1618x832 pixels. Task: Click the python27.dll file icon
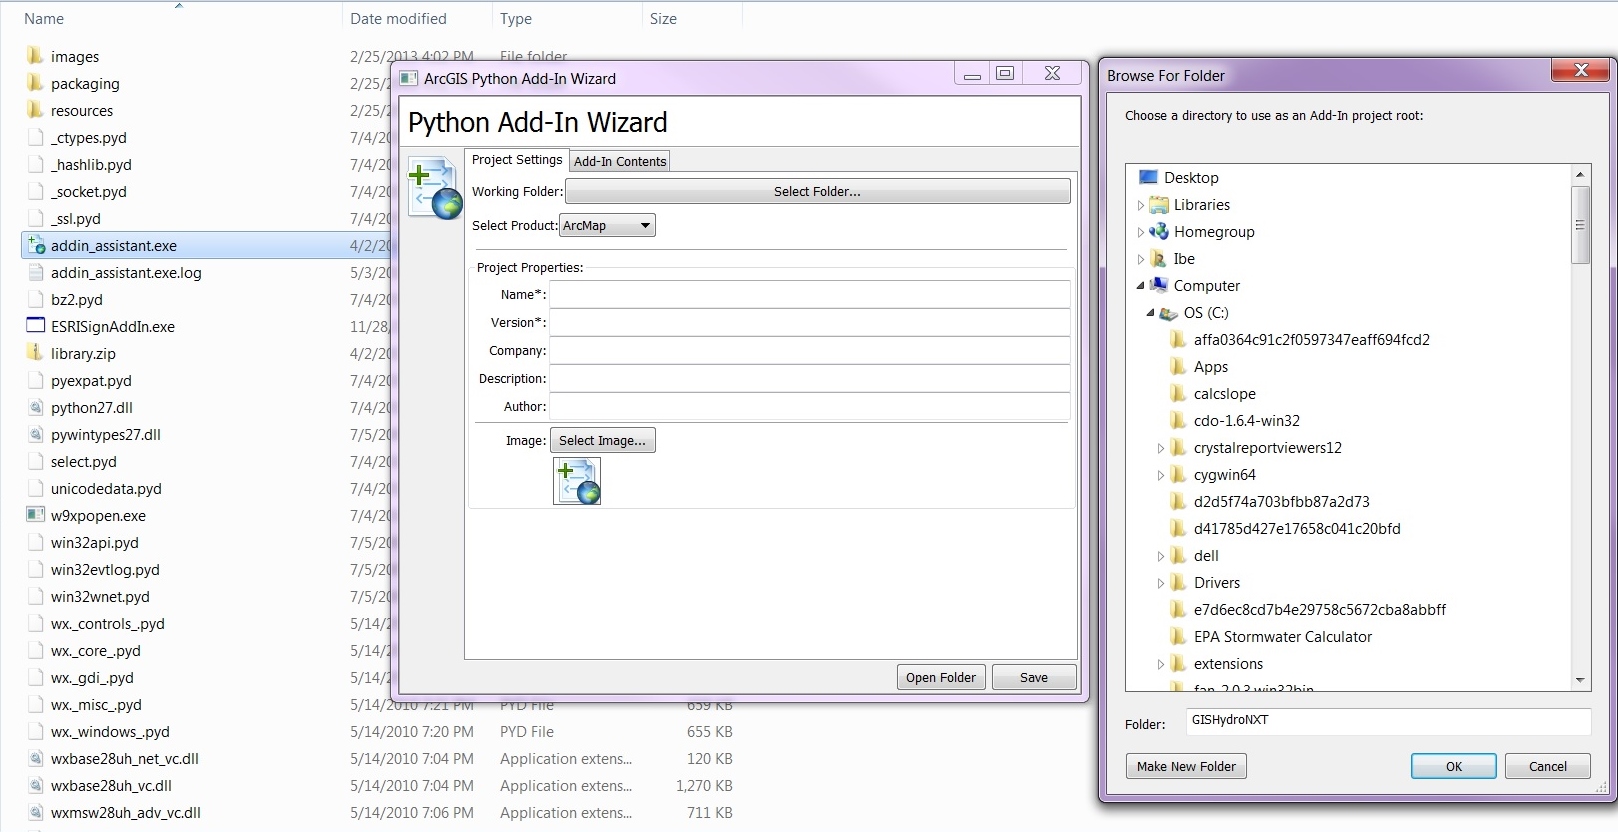point(35,407)
